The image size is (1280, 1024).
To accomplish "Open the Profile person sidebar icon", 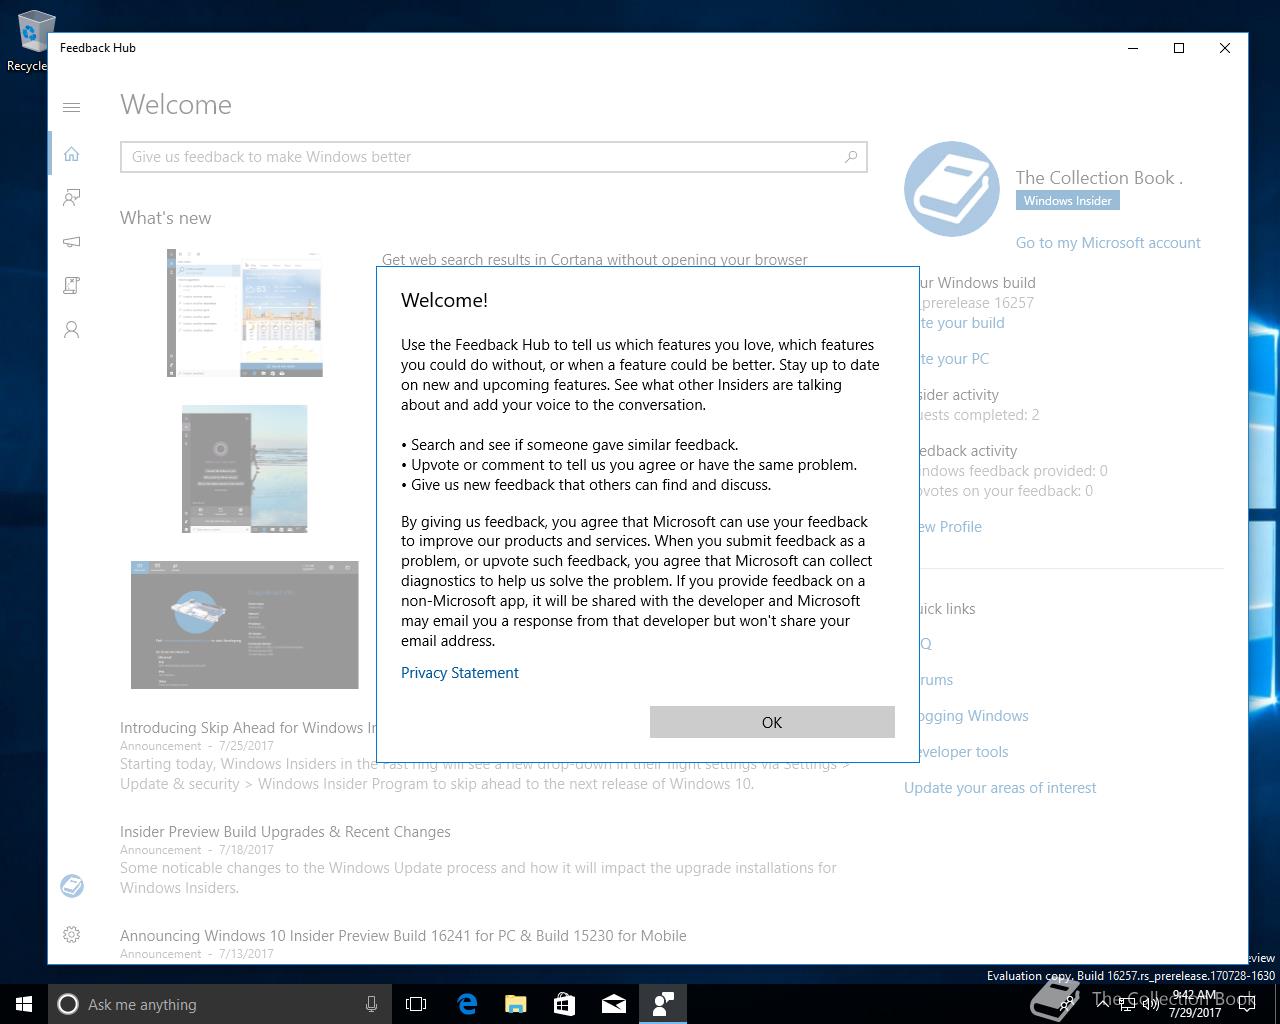I will coord(71,330).
